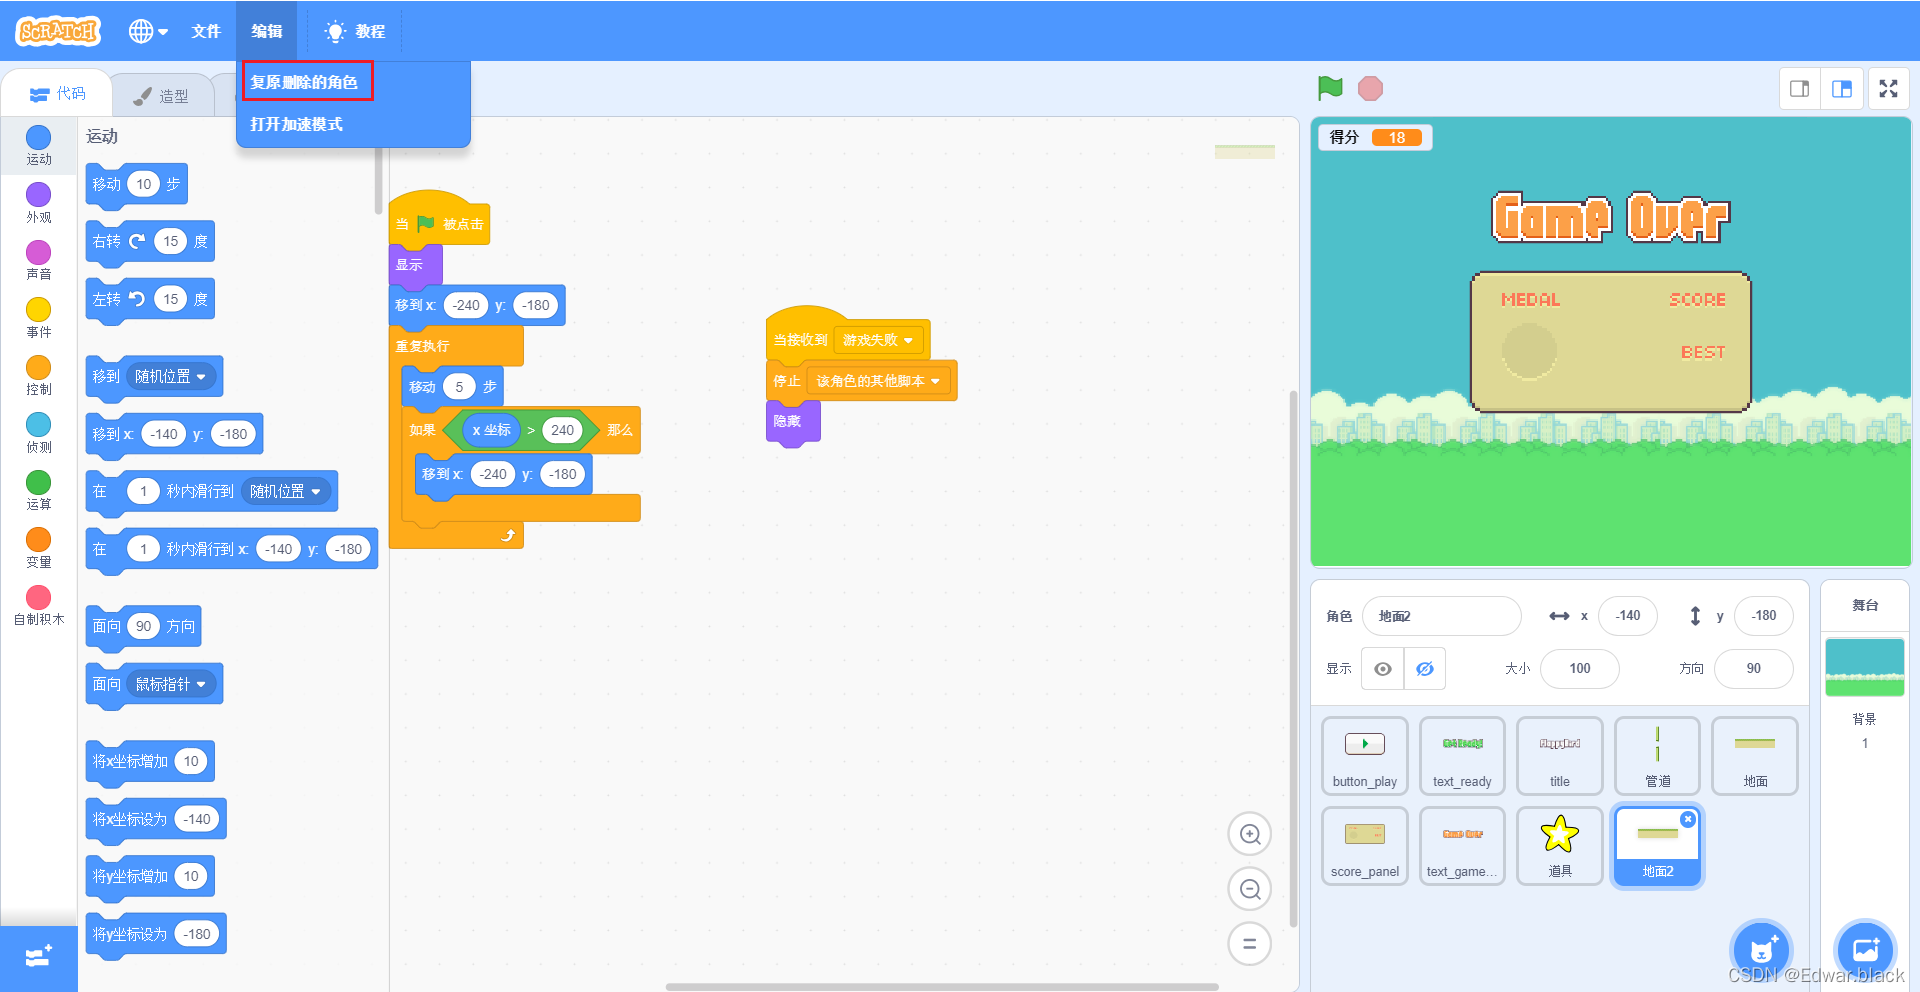The height and width of the screenshot is (992, 1920).
Task: Switch to large stage layout
Action: coord(1841,89)
